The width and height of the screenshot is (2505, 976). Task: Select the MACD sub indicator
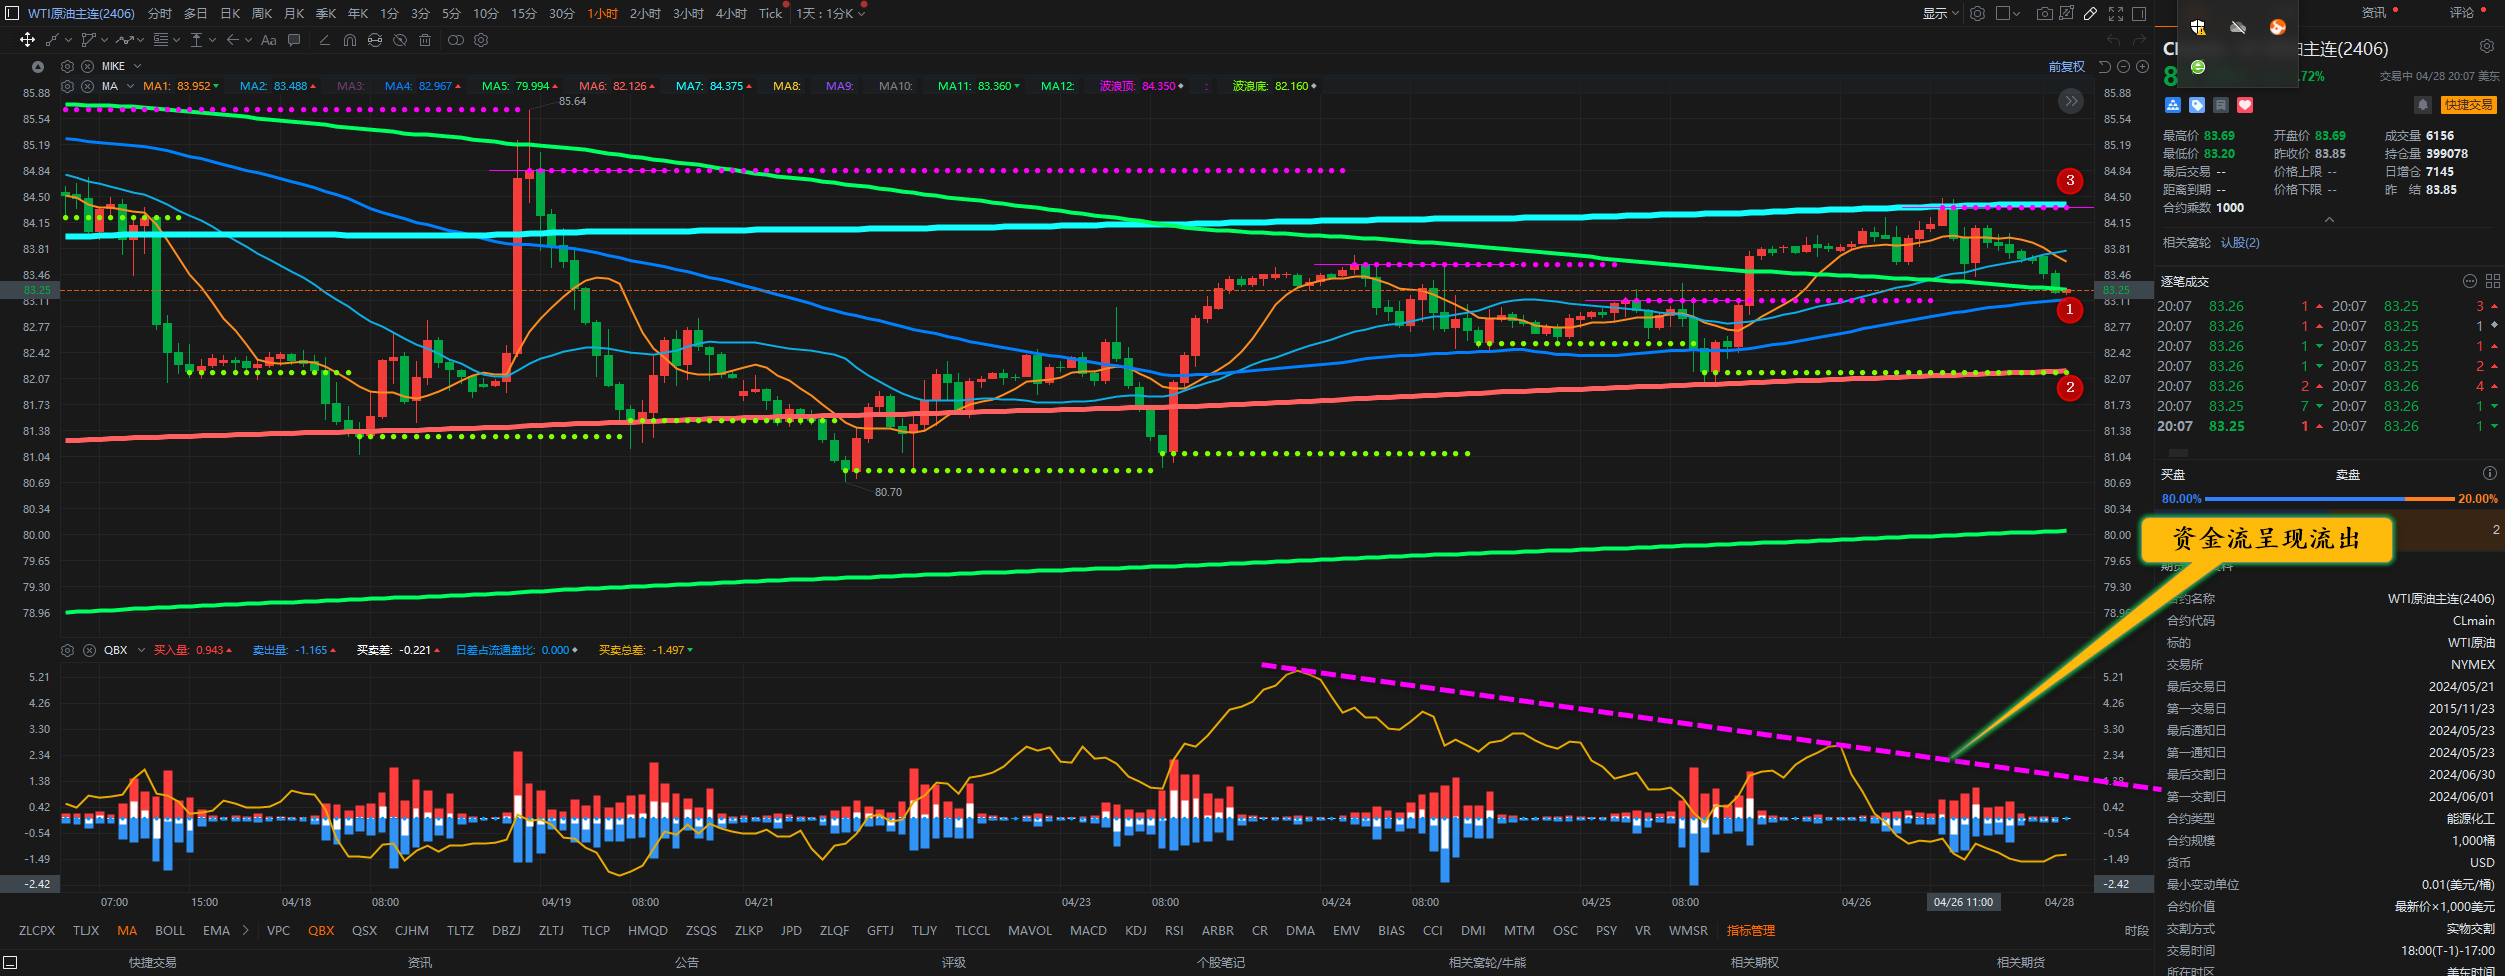tap(1088, 930)
